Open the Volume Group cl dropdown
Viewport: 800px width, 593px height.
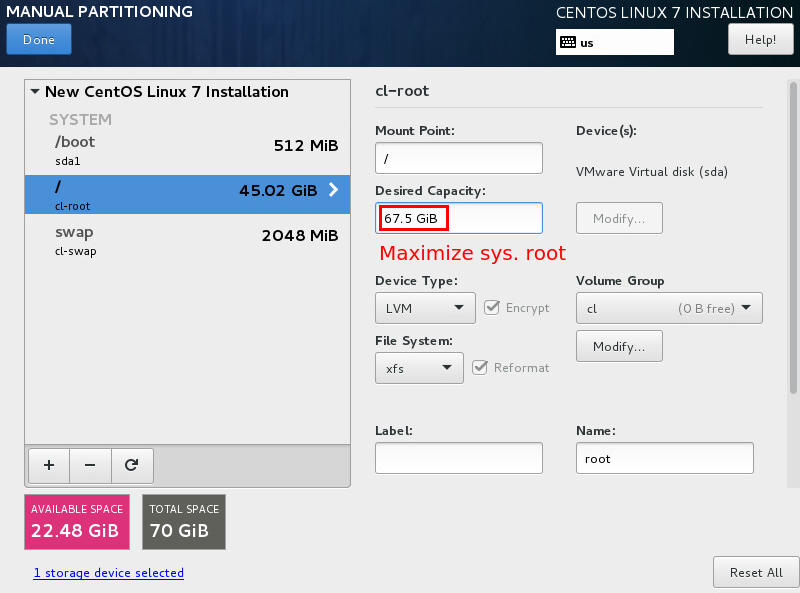click(x=669, y=308)
